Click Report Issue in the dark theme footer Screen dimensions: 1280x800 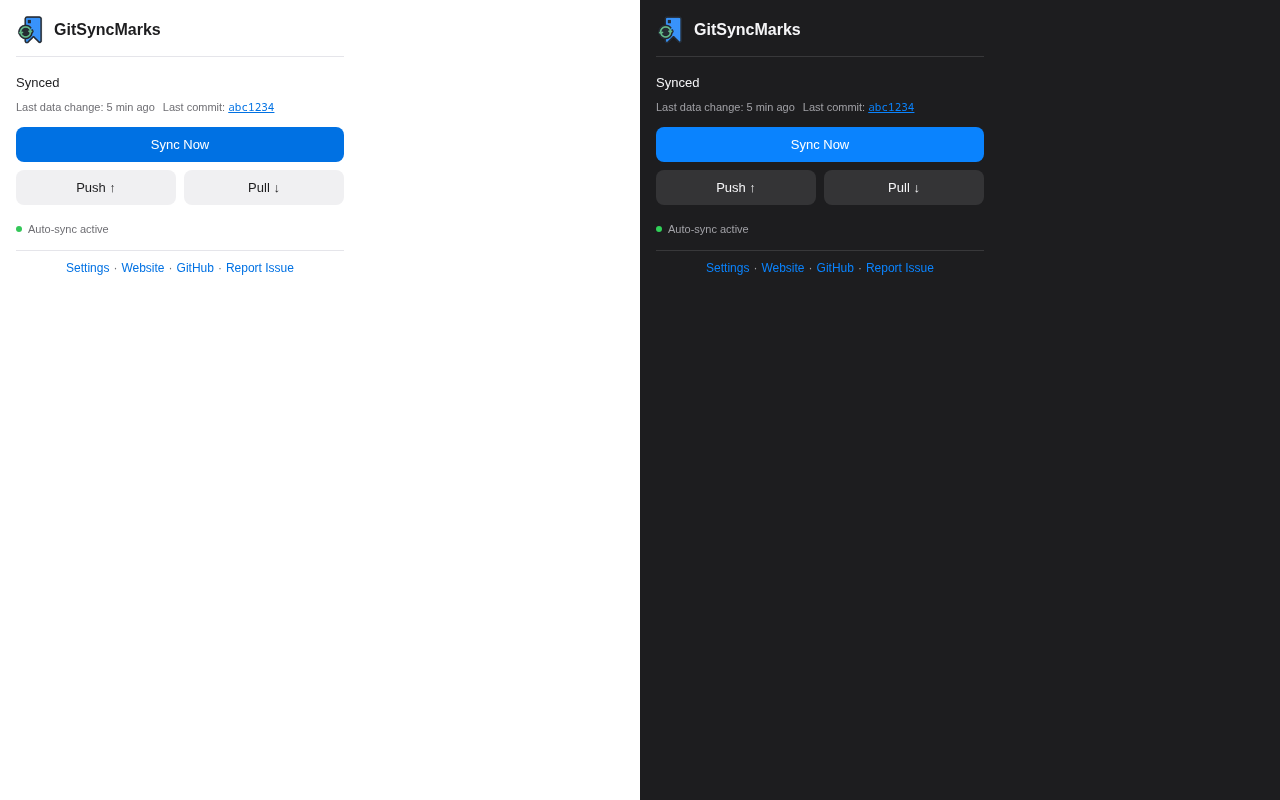(x=899, y=267)
